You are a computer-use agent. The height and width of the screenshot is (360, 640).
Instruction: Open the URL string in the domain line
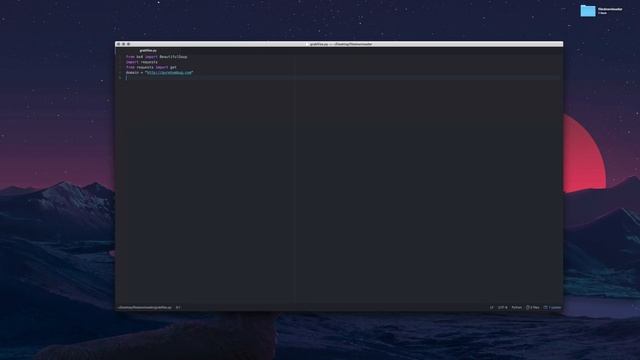pyautogui.click(x=169, y=73)
